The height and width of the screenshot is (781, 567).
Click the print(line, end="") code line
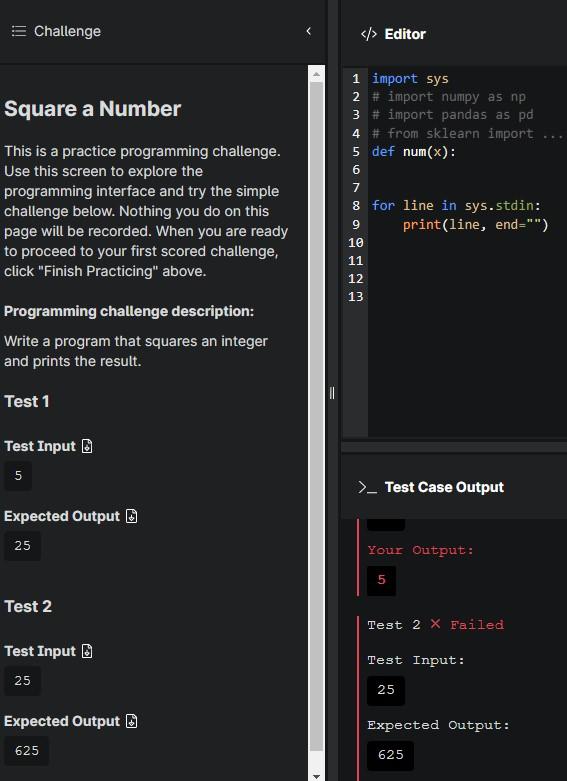pos(475,225)
